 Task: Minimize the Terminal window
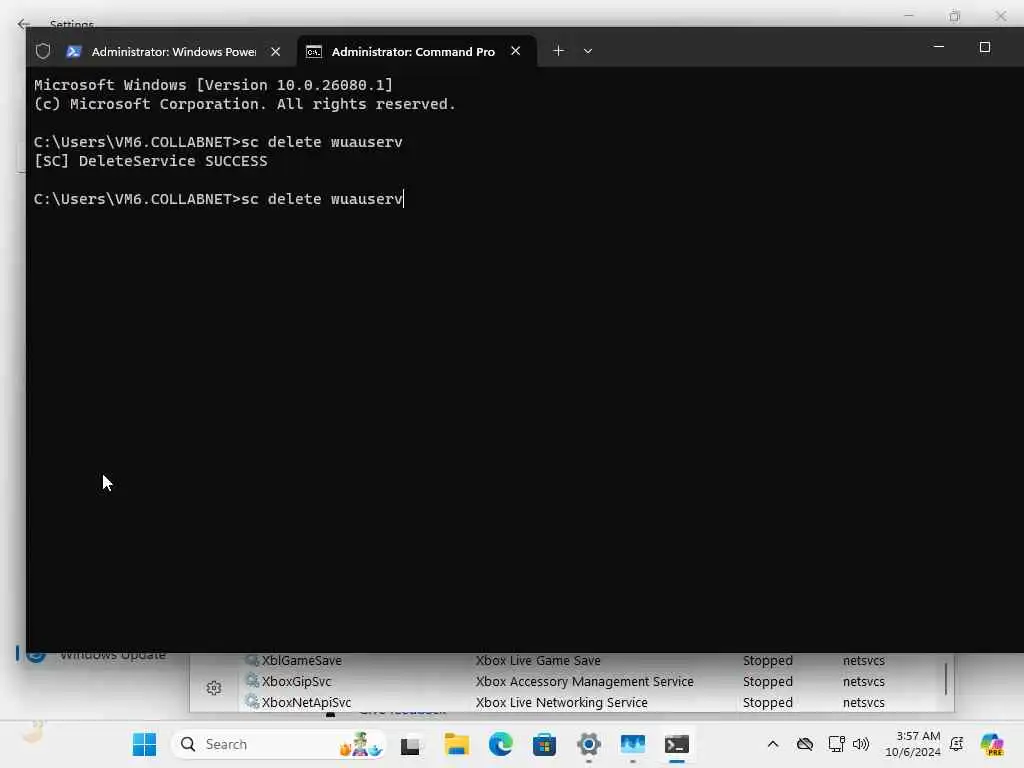(x=938, y=47)
